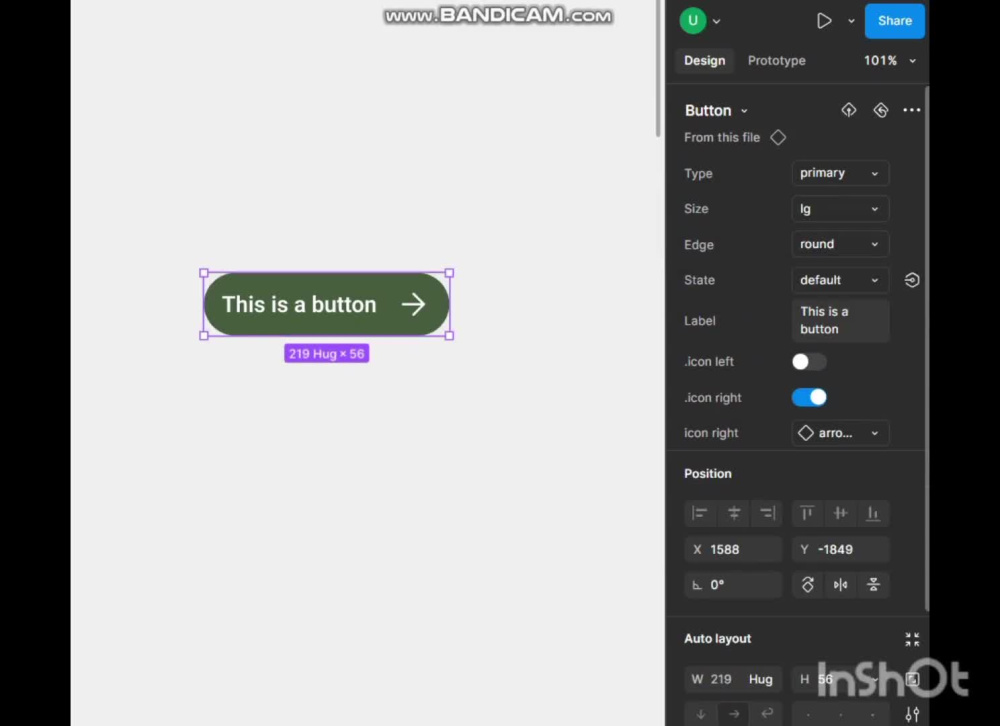
Task: Open the 101% zoom dropdown
Action: pos(890,61)
